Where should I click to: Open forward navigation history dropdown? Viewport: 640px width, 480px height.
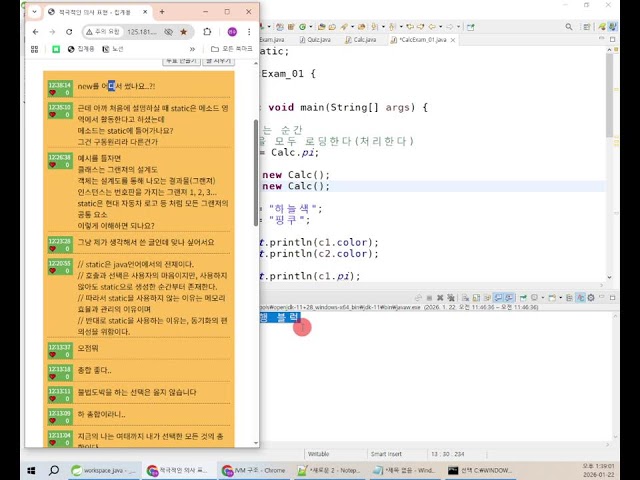(x=458, y=27)
